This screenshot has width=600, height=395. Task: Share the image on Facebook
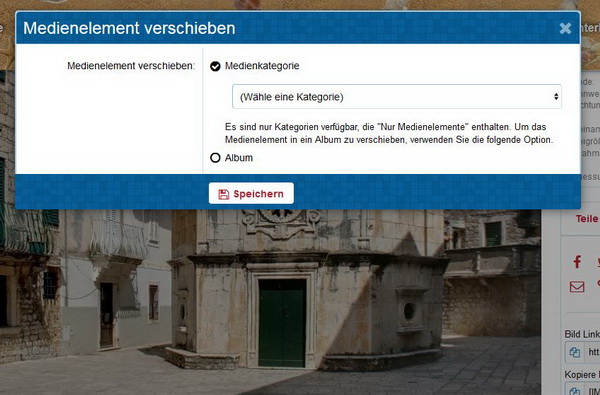pyautogui.click(x=577, y=262)
